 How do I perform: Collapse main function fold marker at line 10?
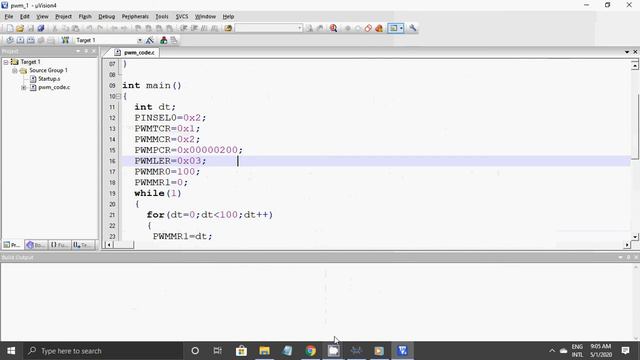point(119,96)
